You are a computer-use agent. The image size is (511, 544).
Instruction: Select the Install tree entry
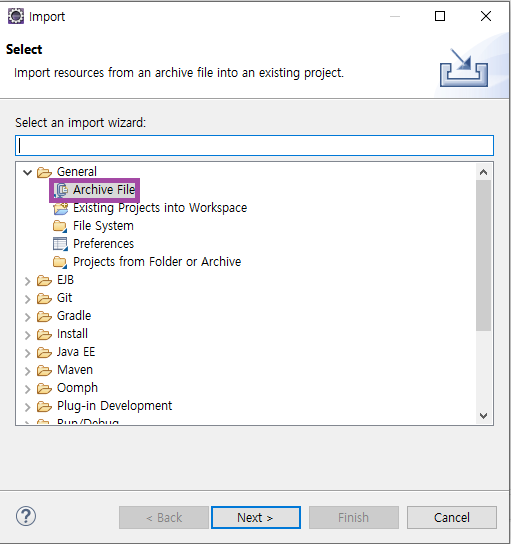click(72, 334)
